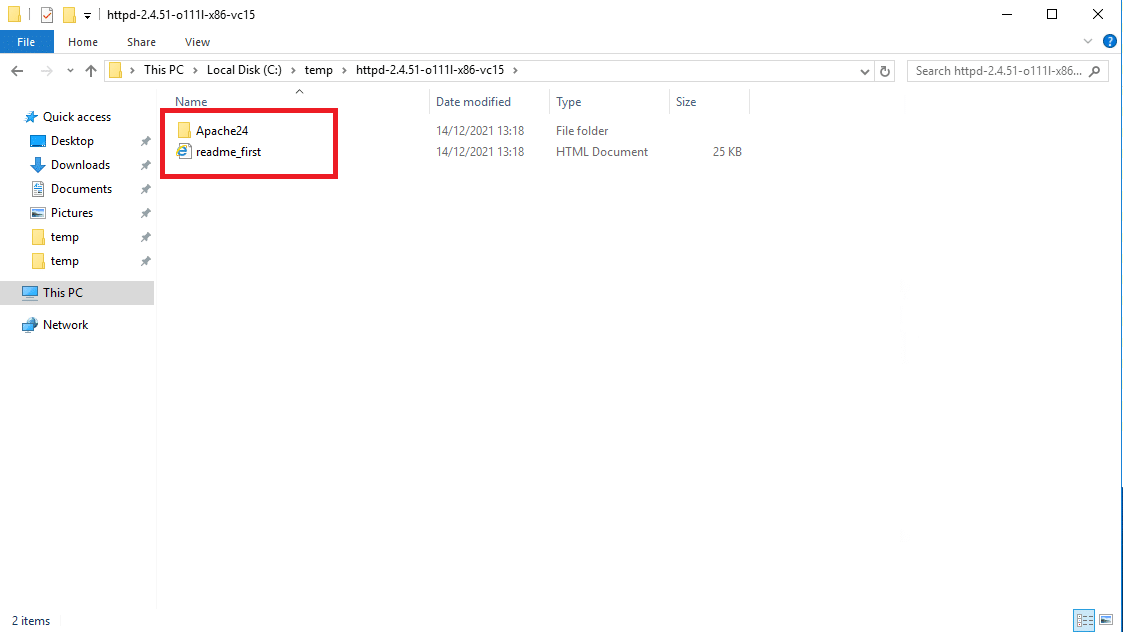1123x632 pixels.
Task: Open Desktop in the navigation pane
Action: click(x=72, y=141)
